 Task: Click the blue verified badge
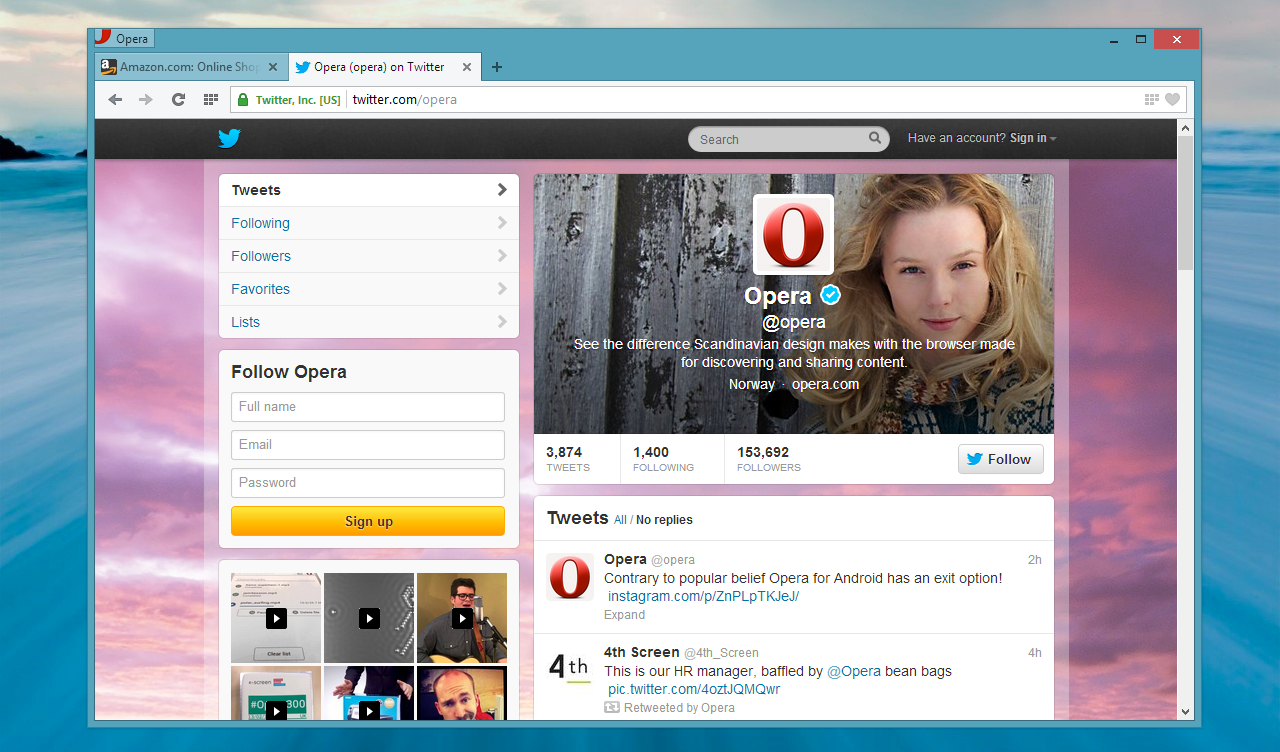pos(830,295)
